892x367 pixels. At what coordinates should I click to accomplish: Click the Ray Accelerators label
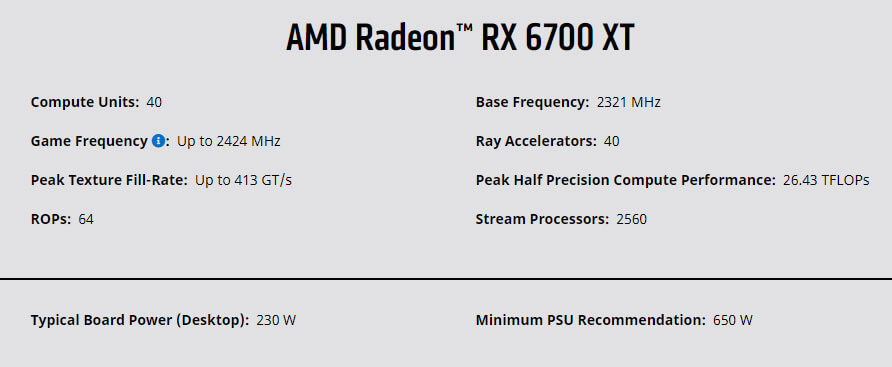pos(536,141)
